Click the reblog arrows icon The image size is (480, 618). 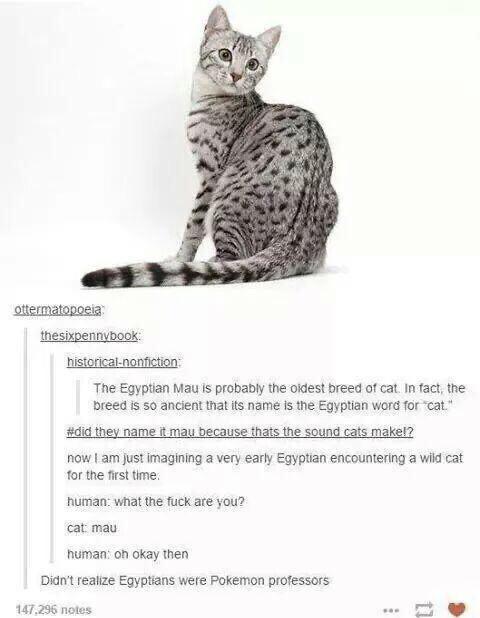click(x=425, y=610)
